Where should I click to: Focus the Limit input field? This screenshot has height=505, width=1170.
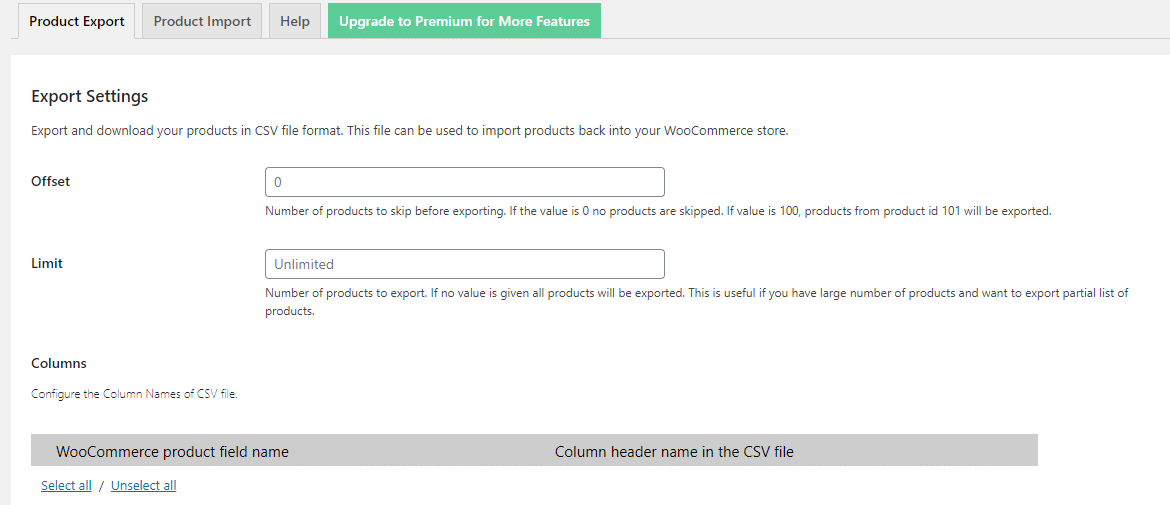coord(465,264)
